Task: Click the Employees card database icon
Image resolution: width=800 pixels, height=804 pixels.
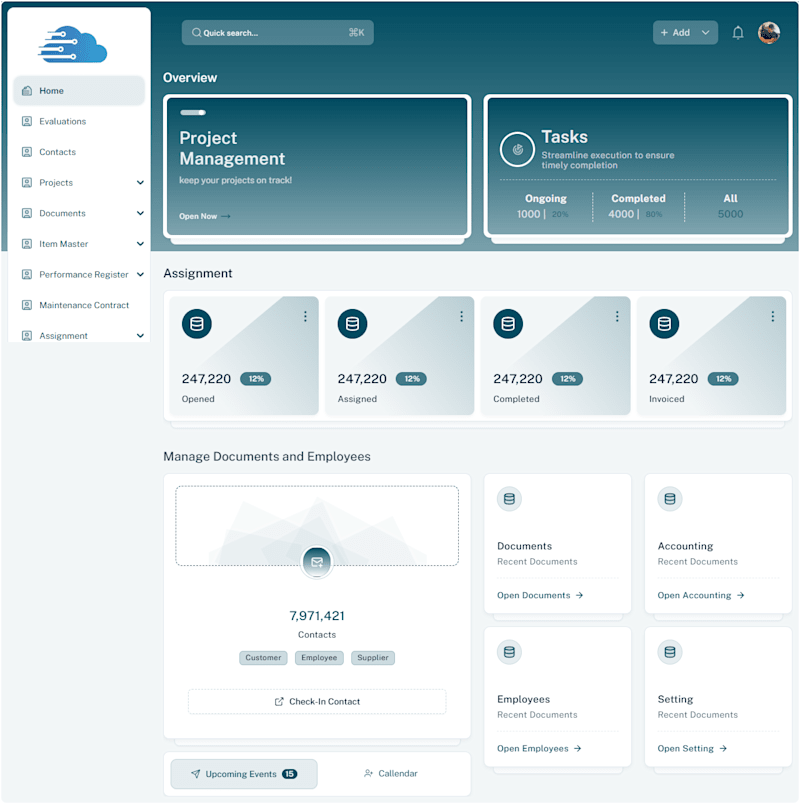Action: (509, 652)
